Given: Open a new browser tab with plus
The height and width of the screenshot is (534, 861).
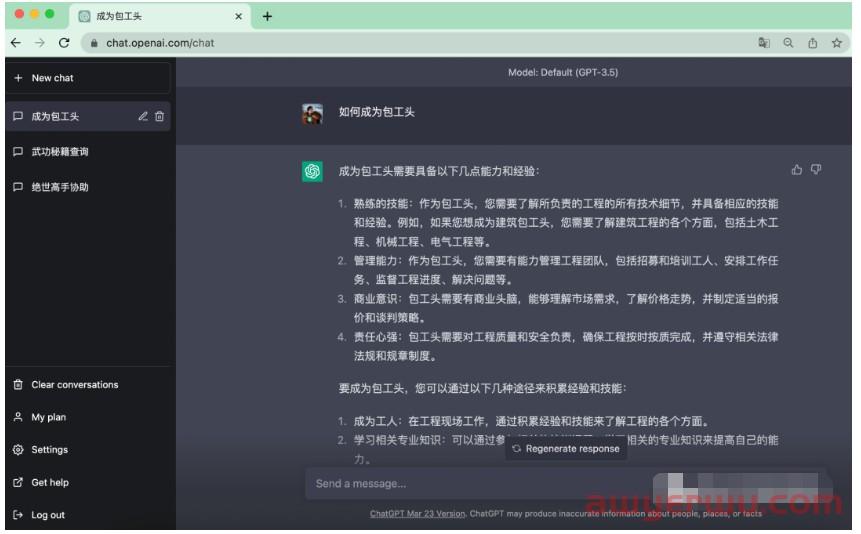Looking at the screenshot, I should [267, 16].
